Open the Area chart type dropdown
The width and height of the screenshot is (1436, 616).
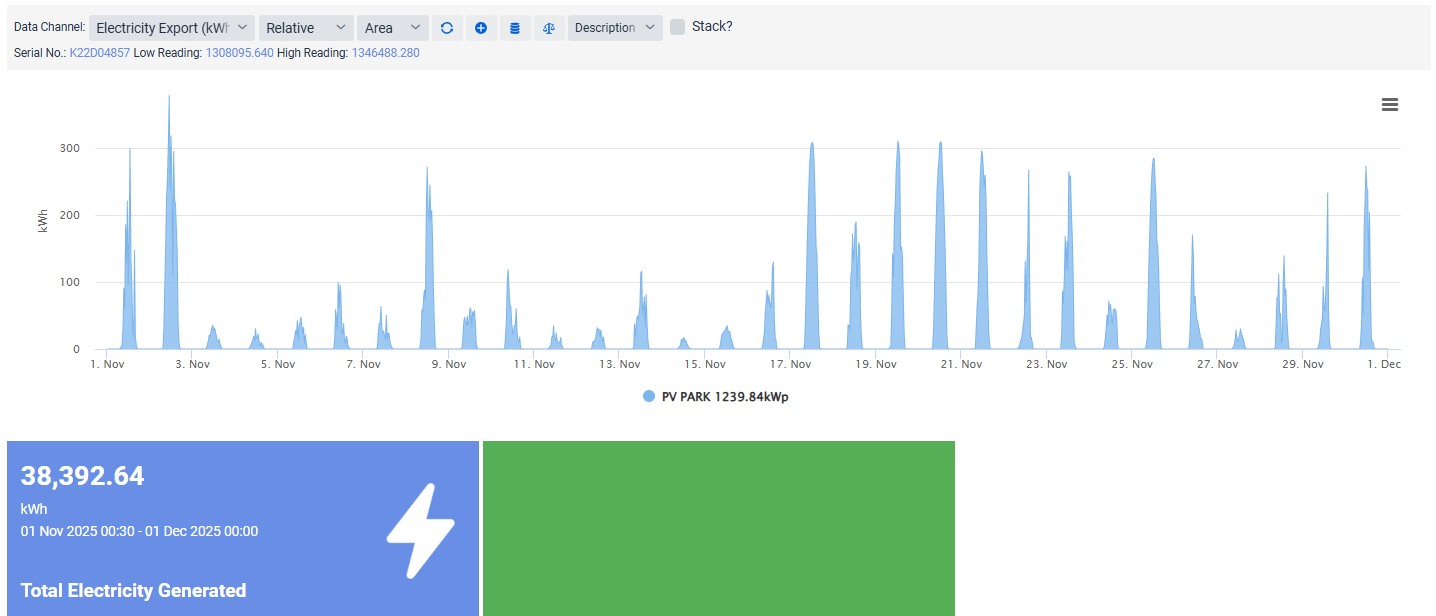(393, 28)
